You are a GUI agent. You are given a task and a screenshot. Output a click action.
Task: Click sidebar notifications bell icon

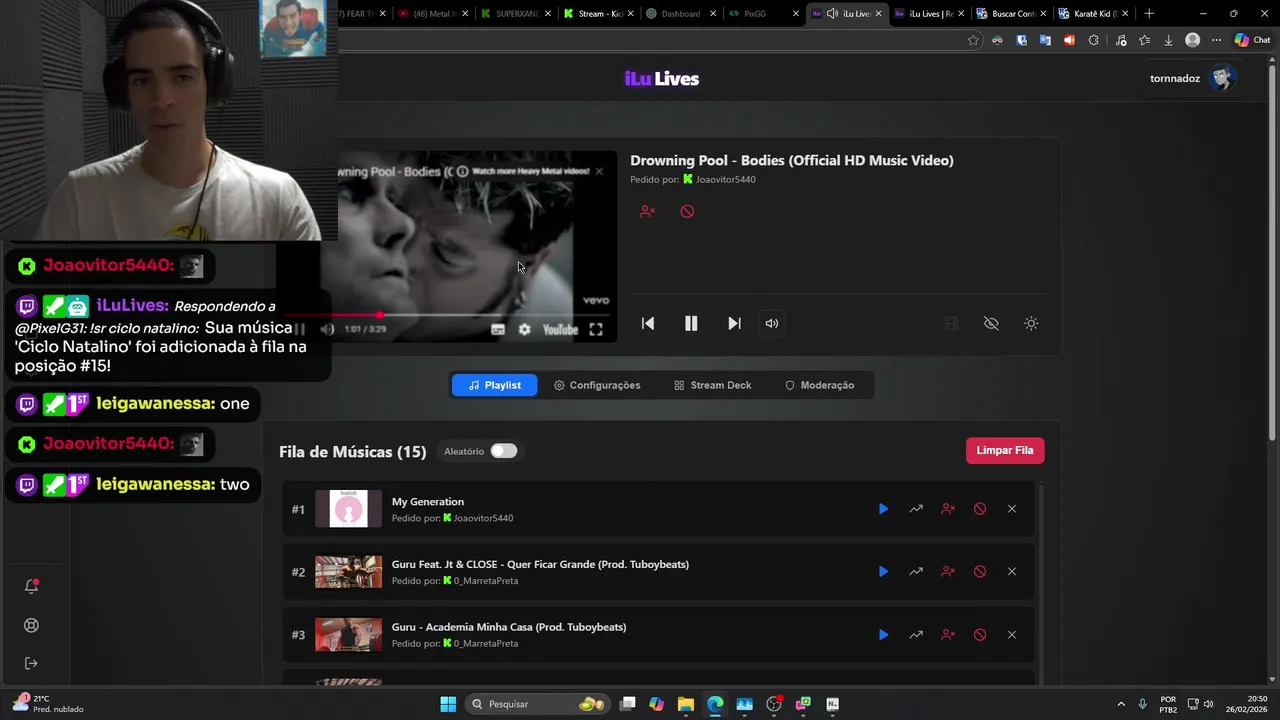(31, 586)
